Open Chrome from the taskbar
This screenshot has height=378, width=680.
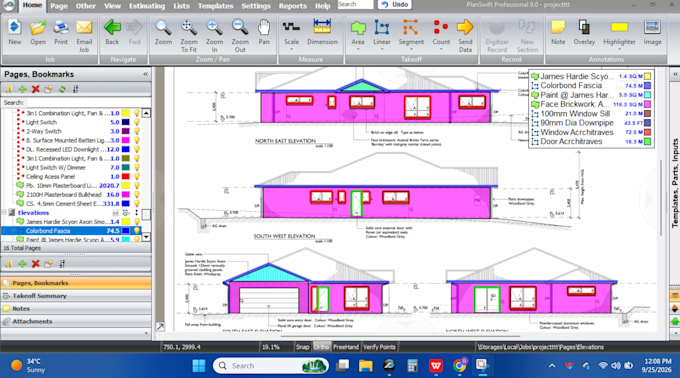(459, 365)
